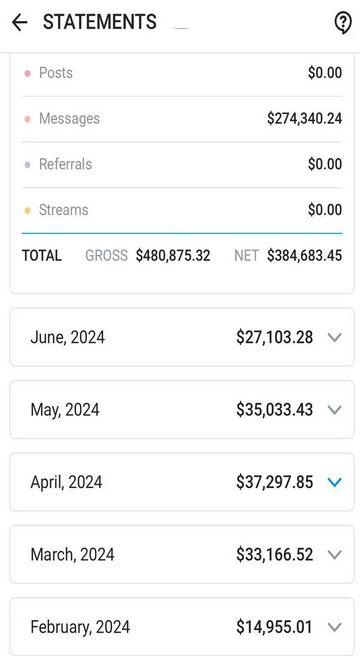360x656 pixels.
Task: Click the orange Messages dot indicator
Action: (27, 119)
